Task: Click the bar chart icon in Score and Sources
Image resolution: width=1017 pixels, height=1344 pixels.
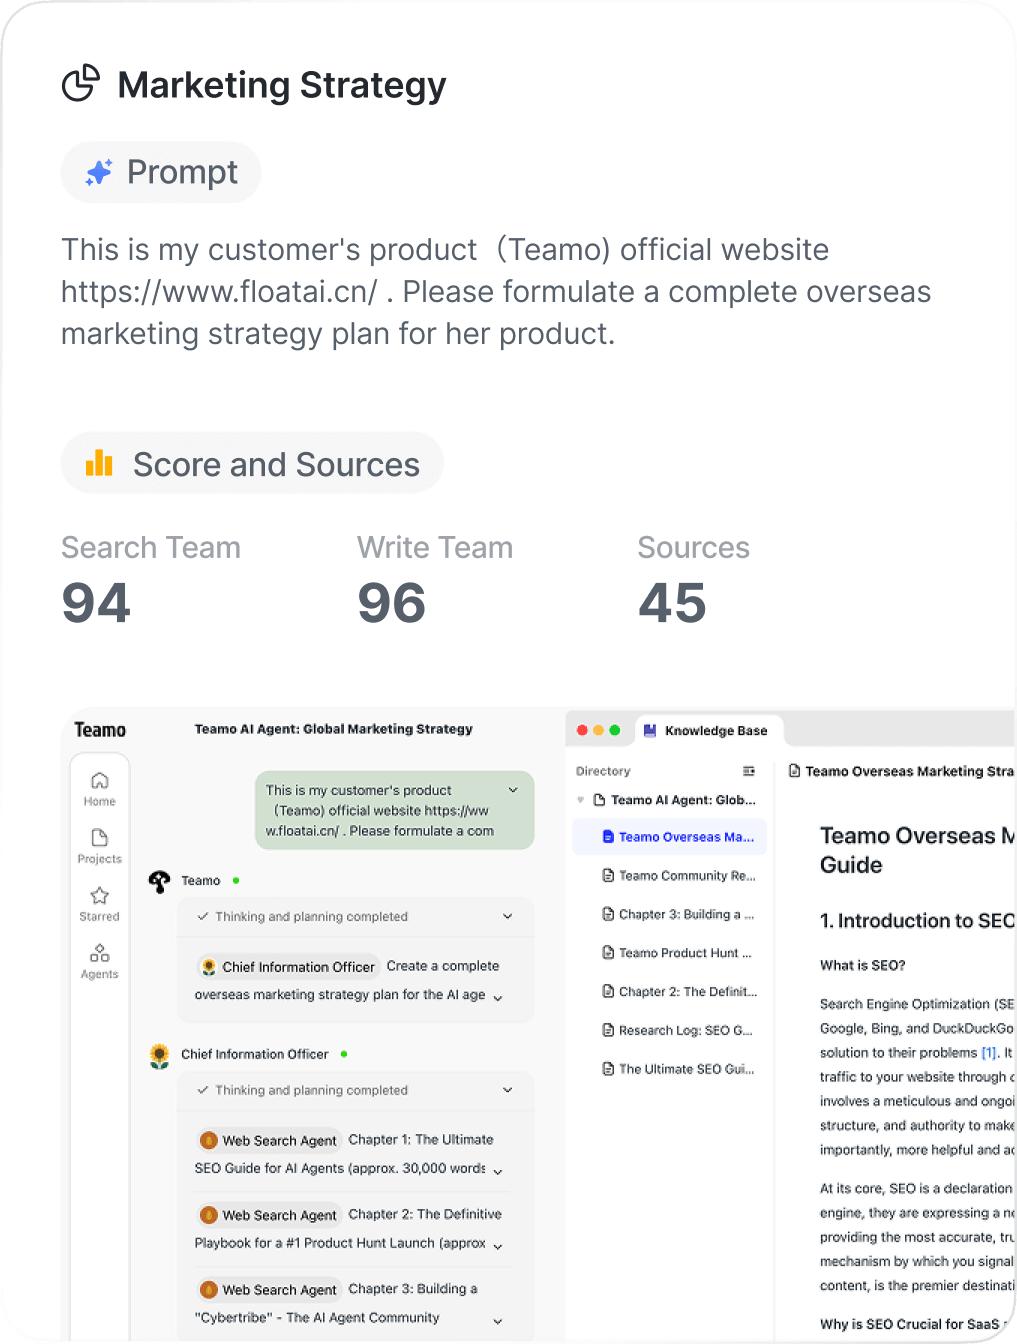Action: click(99, 462)
